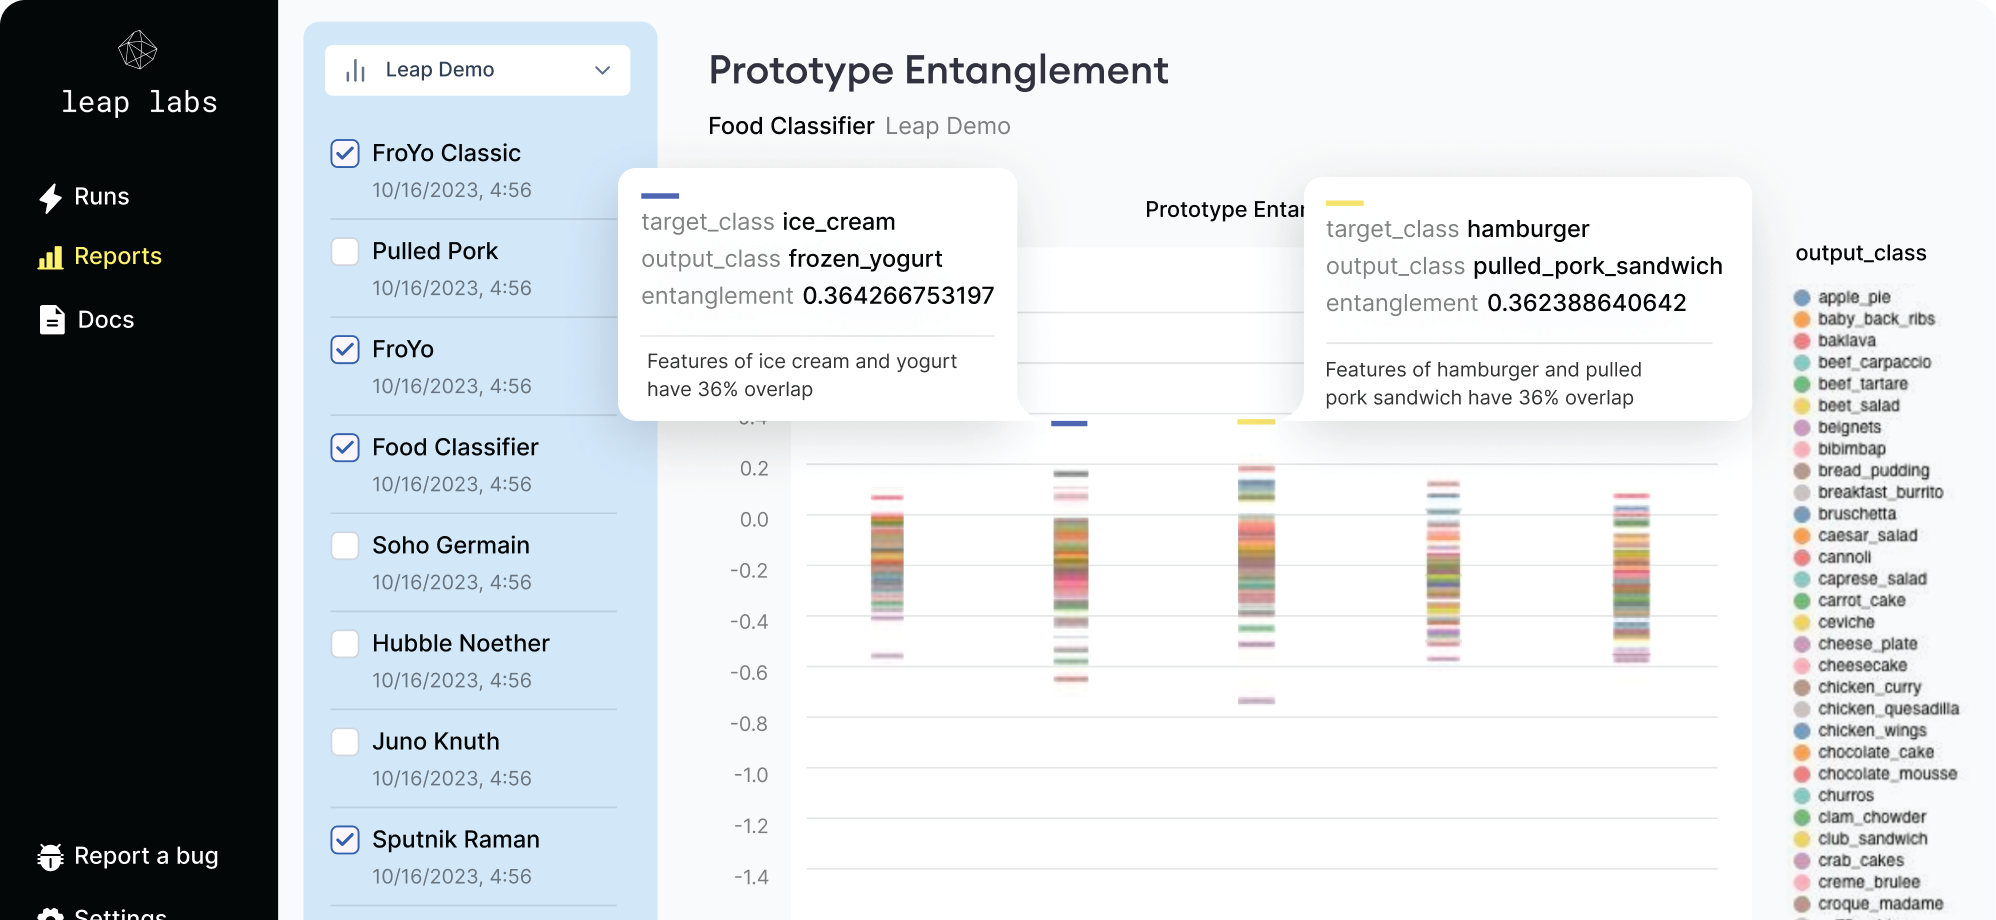Image resolution: width=1996 pixels, height=920 pixels.
Task: Select the Hubble Noether run name
Action: click(460, 643)
